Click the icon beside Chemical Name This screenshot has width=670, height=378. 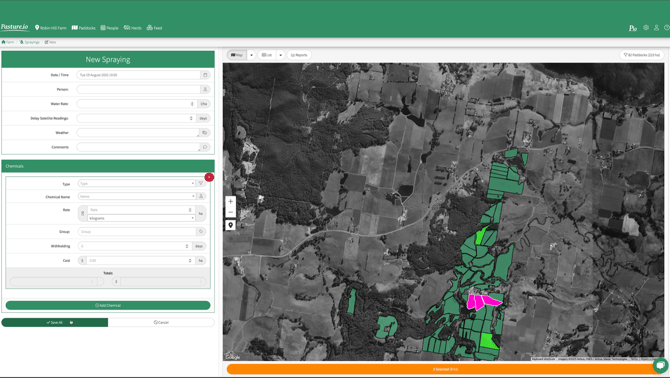(201, 196)
